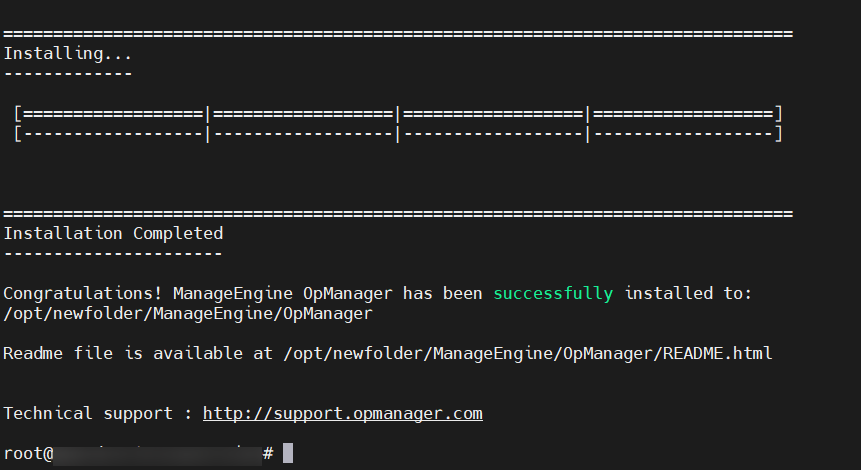Click the blinking cursor block at prompt
This screenshot has height=470, width=861.
coord(288,453)
